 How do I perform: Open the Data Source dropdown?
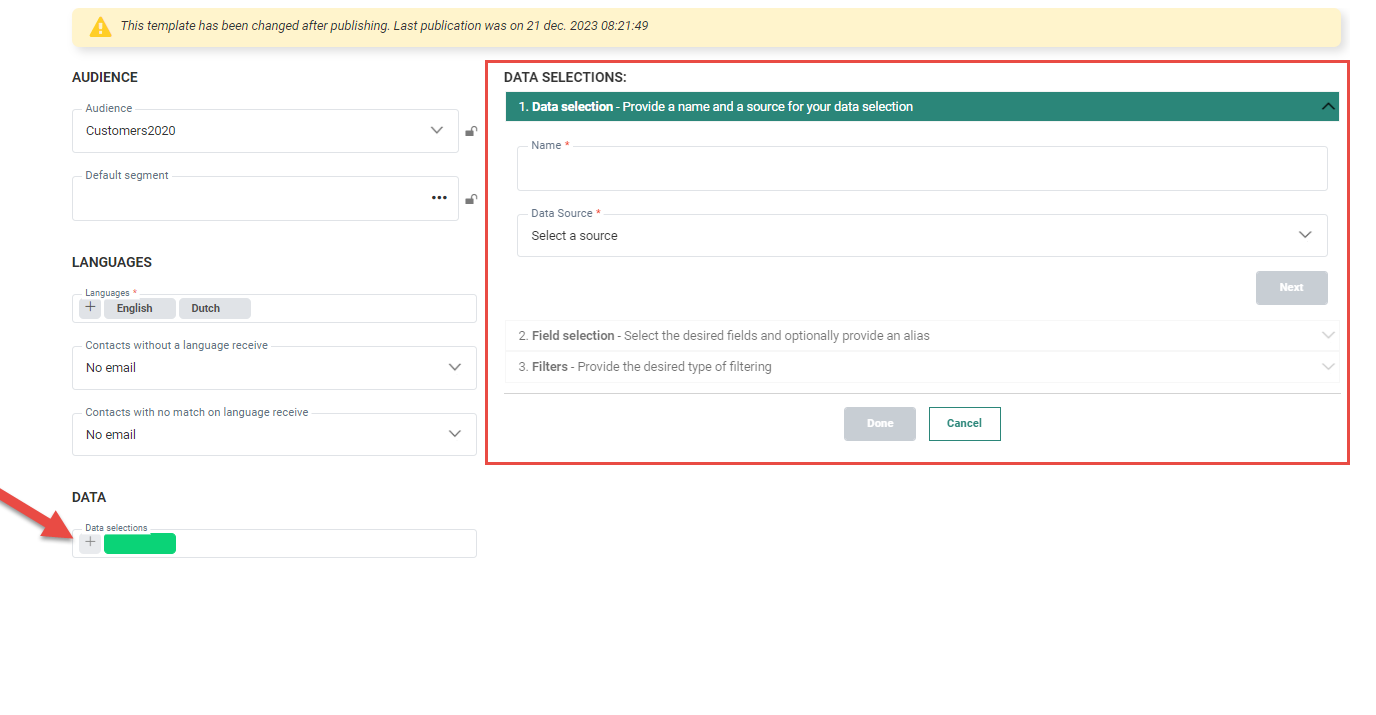[921, 236]
